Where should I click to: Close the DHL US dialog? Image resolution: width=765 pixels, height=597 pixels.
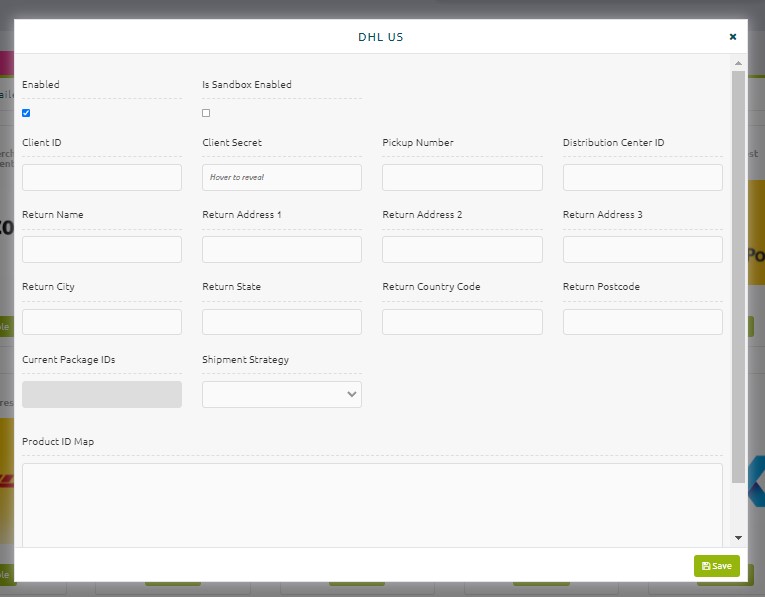click(732, 37)
